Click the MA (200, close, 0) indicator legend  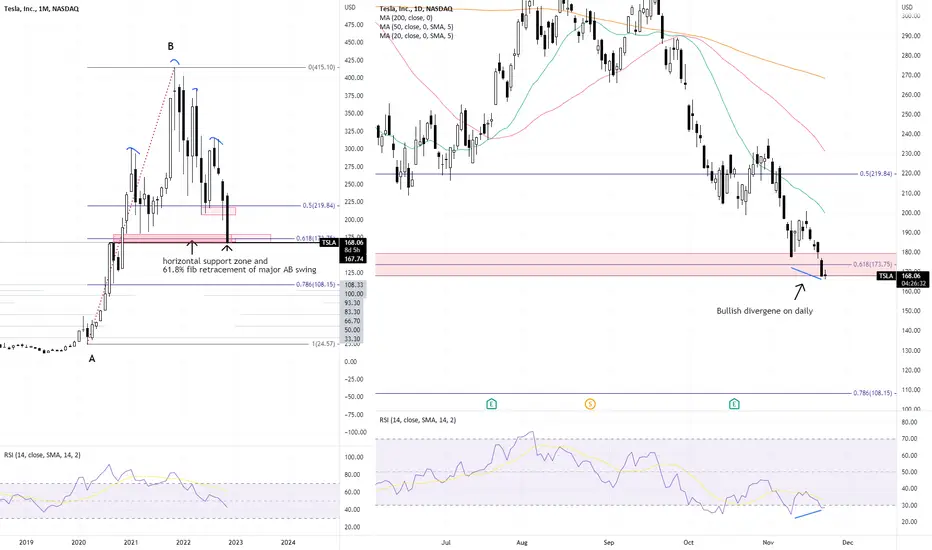406,18
